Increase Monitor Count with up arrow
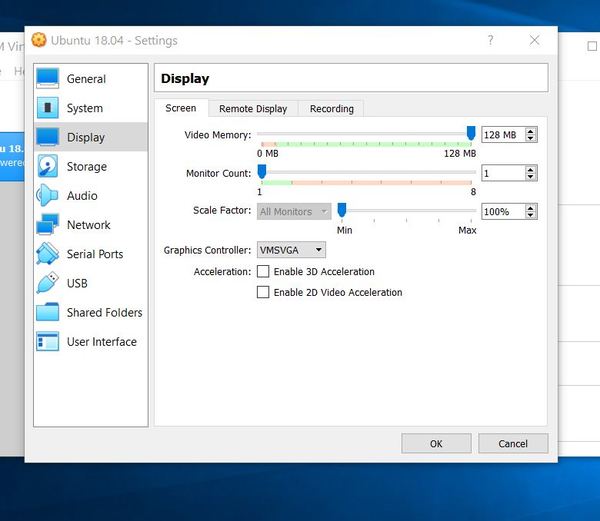The image size is (600, 521). [x=530, y=169]
